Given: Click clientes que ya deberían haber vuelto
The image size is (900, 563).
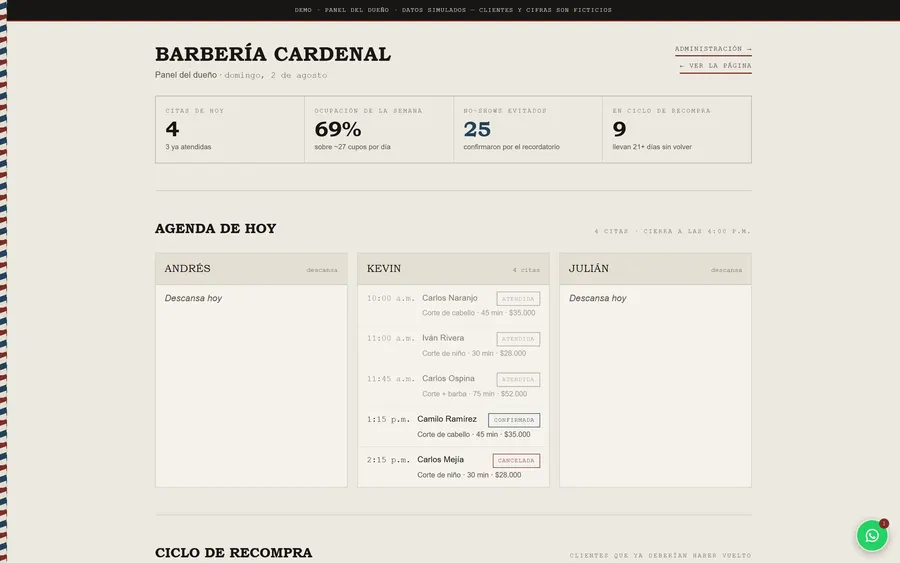Looking at the screenshot, I should pyautogui.click(x=660, y=556).
